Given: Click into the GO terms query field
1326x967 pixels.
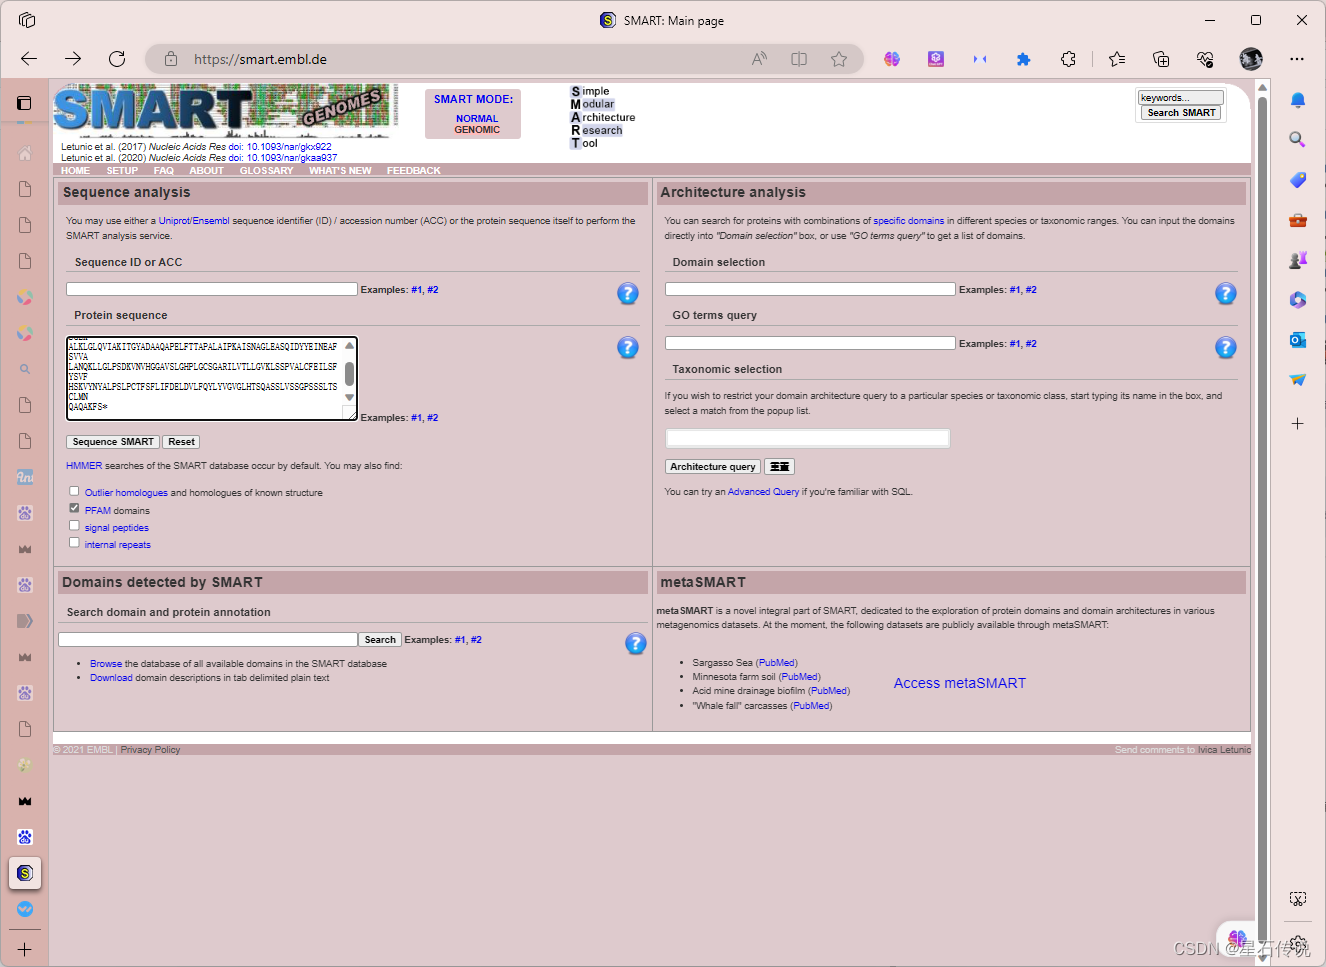Looking at the screenshot, I should (810, 343).
